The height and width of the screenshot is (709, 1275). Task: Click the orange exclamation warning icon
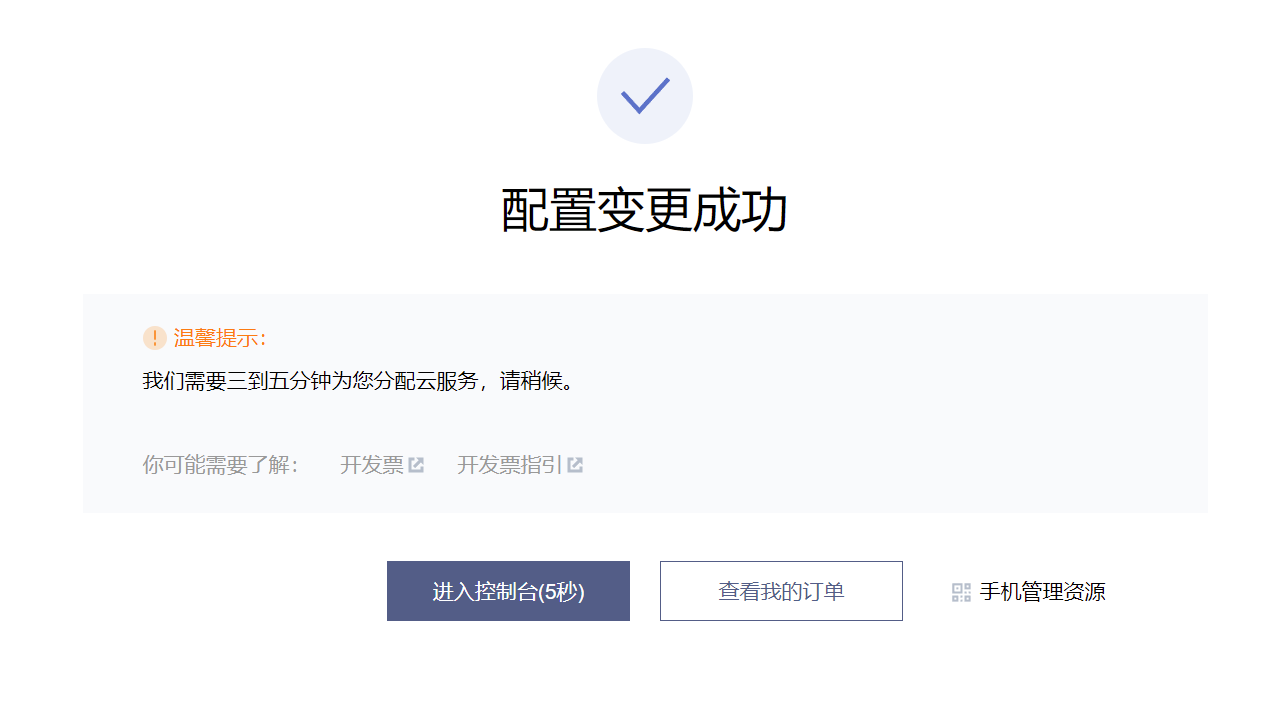point(154,338)
